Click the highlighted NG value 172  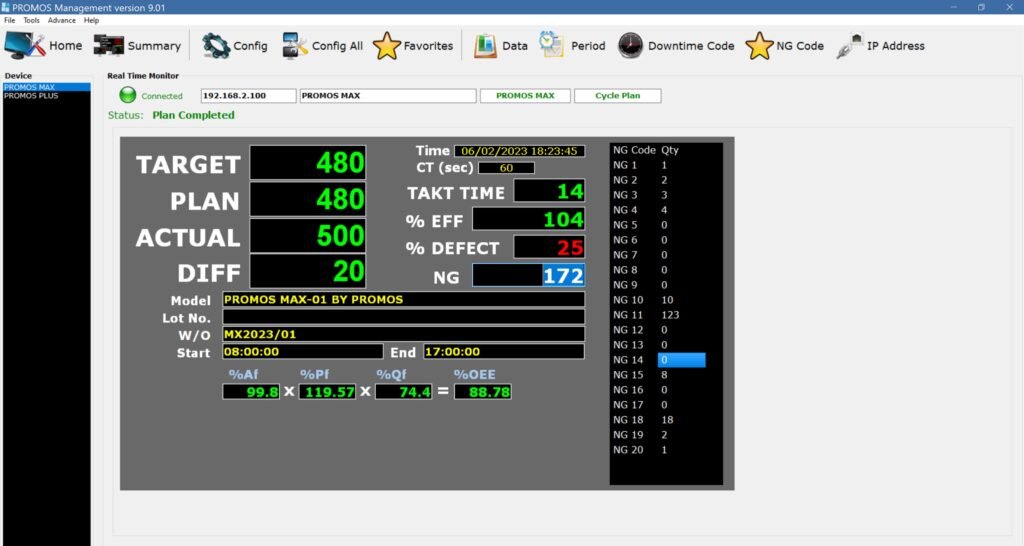528,276
